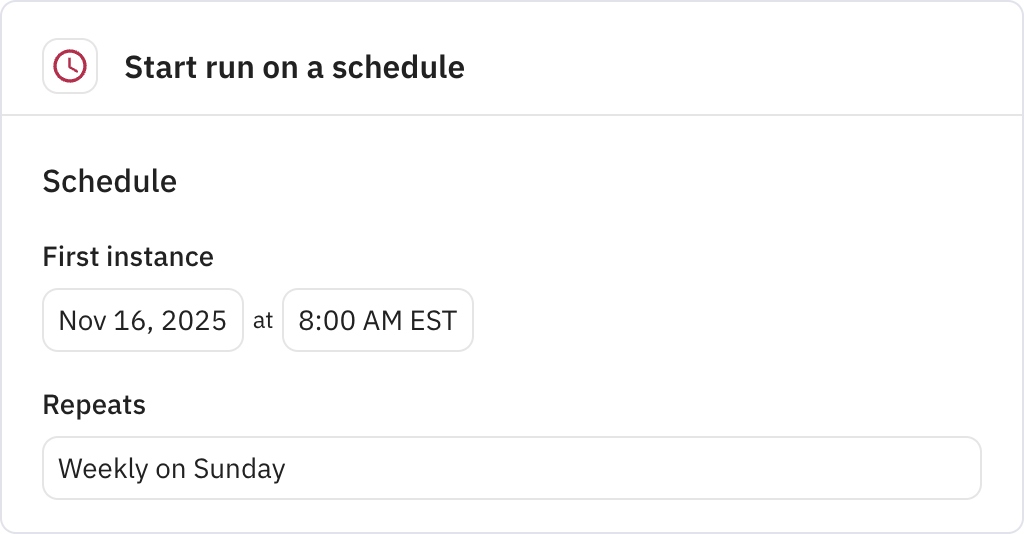Click inside the Repeats selection box
Viewport: 1024px width, 534px height.
tap(512, 468)
